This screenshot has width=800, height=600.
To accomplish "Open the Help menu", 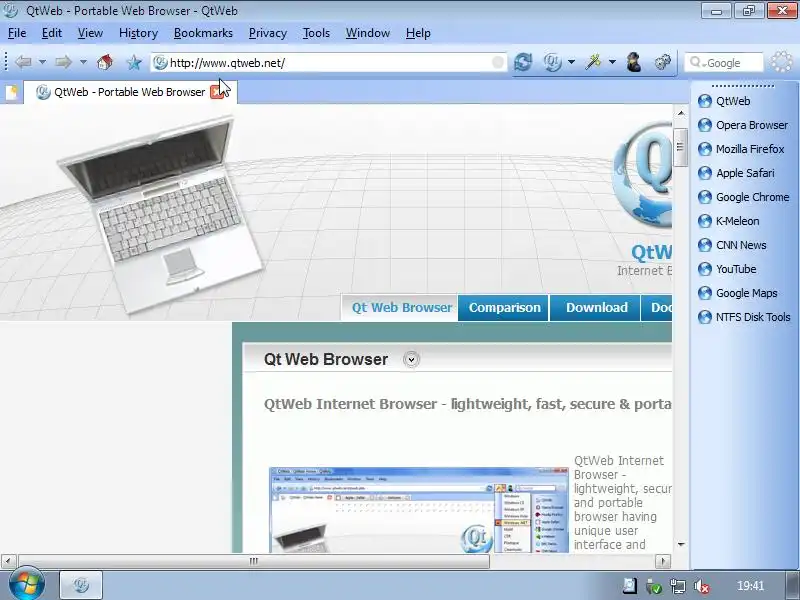I will pyautogui.click(x=418, y=33).
